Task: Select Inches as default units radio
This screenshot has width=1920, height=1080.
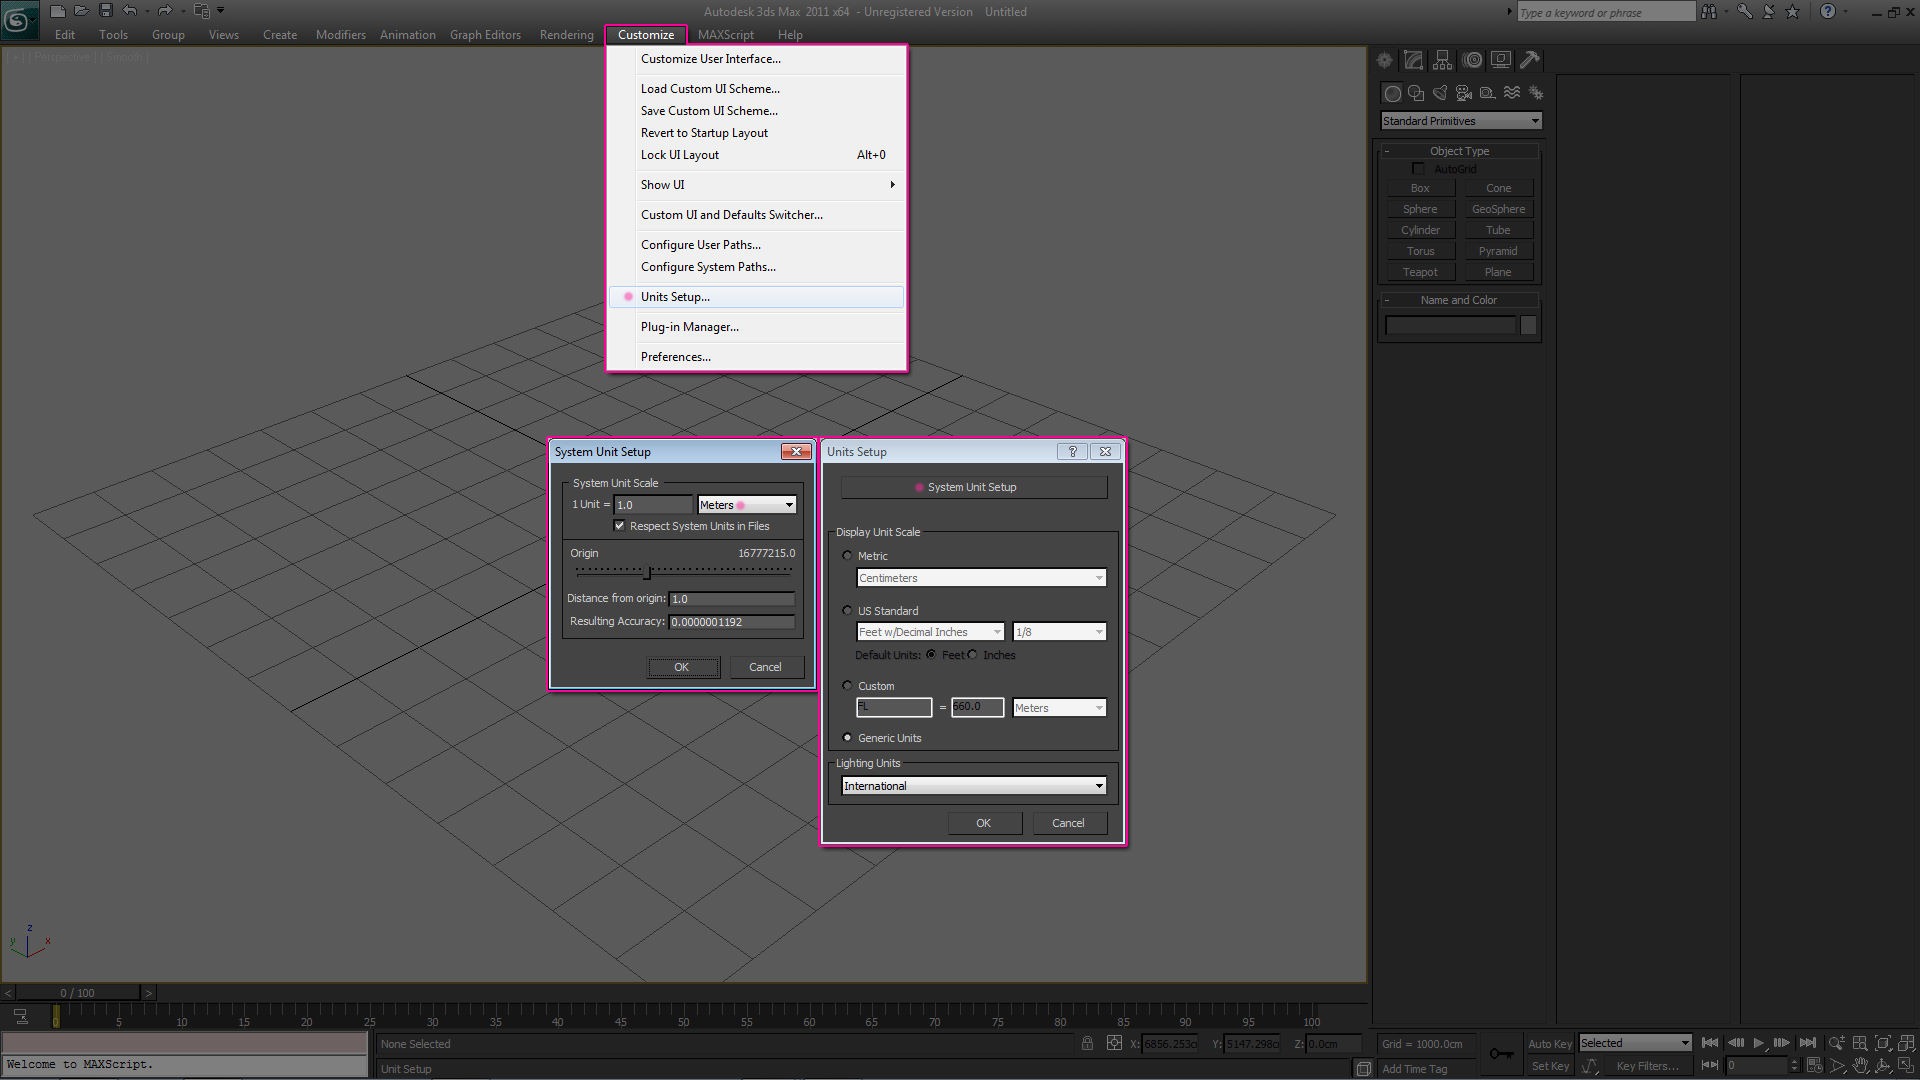Action: [973, 655]
